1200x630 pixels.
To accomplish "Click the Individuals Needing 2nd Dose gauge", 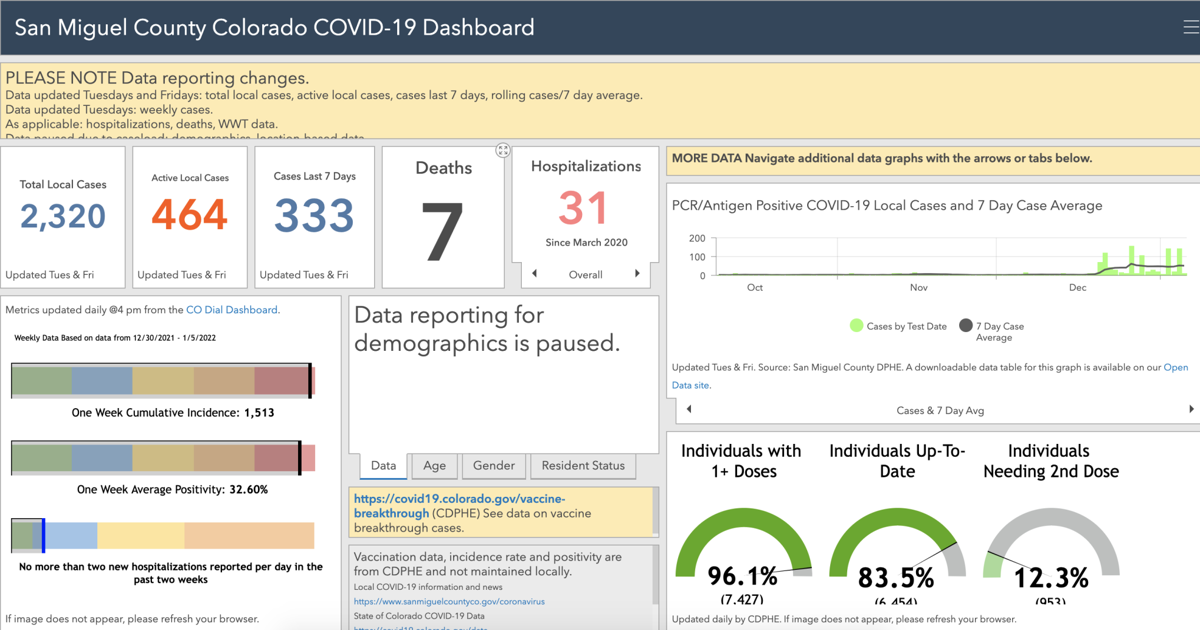I will click(x=1050, y=542).
